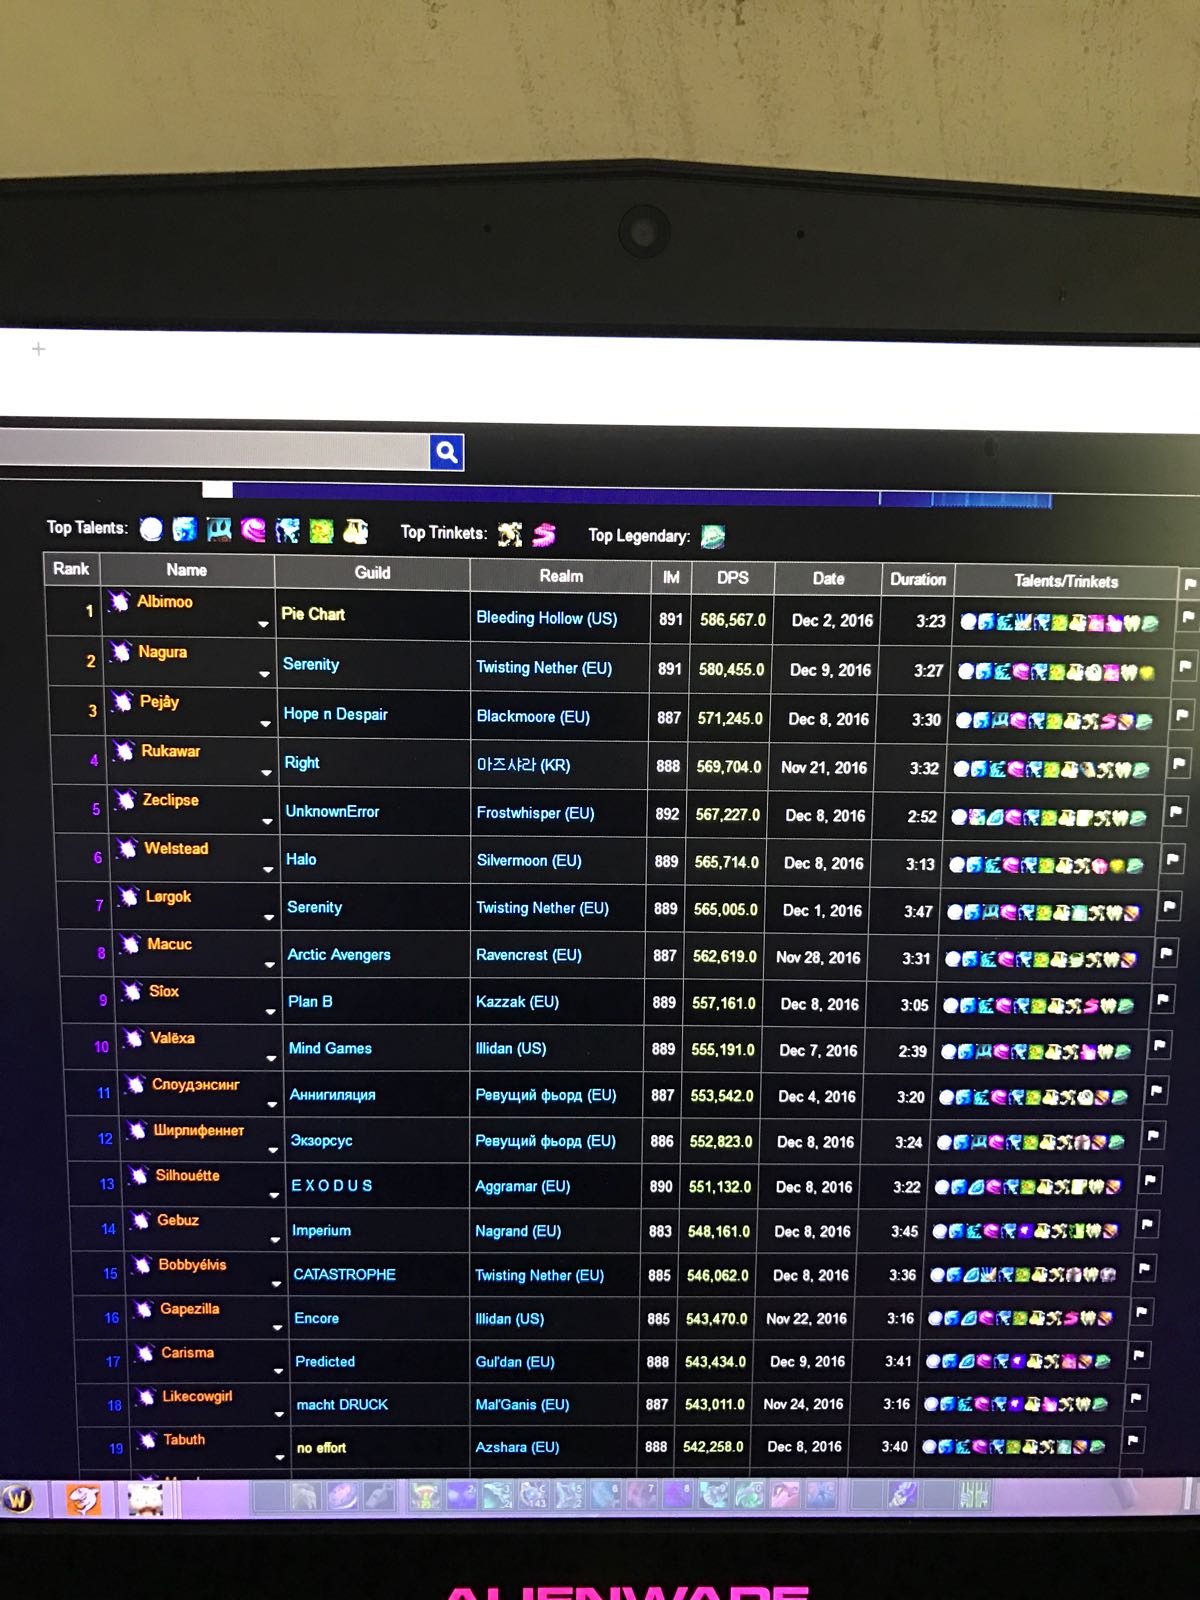Select the white orb icon in Top Talents
Screen dimensions: 1200x1600
[151, 528]
